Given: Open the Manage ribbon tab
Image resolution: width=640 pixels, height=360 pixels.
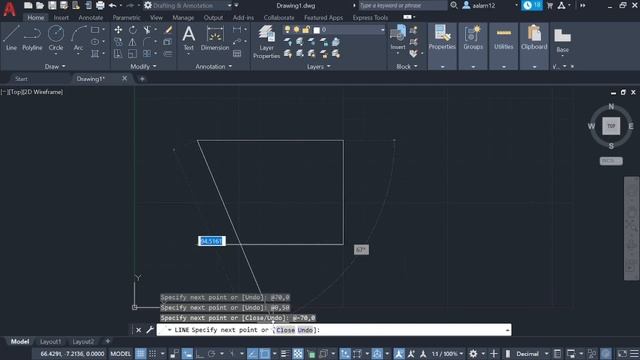Looking at the screenshot, I should 183,18.
